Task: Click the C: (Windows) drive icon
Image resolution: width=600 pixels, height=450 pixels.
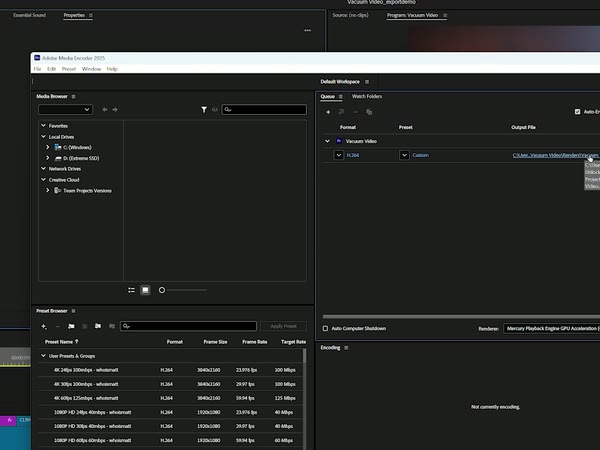Action: pyautogui.click(x=58, y=147)
